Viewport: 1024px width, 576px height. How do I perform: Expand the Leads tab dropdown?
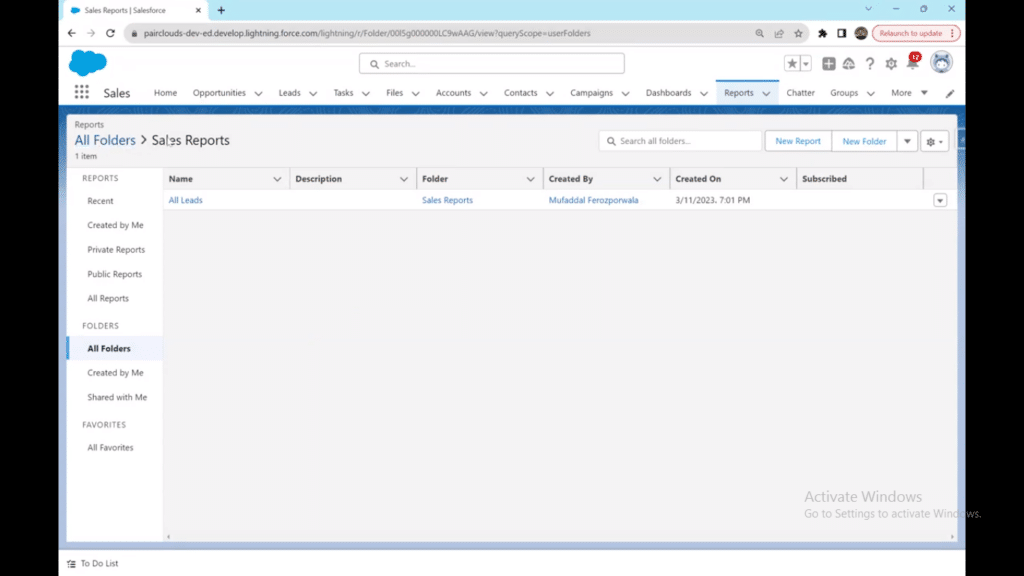click(313, 93)
